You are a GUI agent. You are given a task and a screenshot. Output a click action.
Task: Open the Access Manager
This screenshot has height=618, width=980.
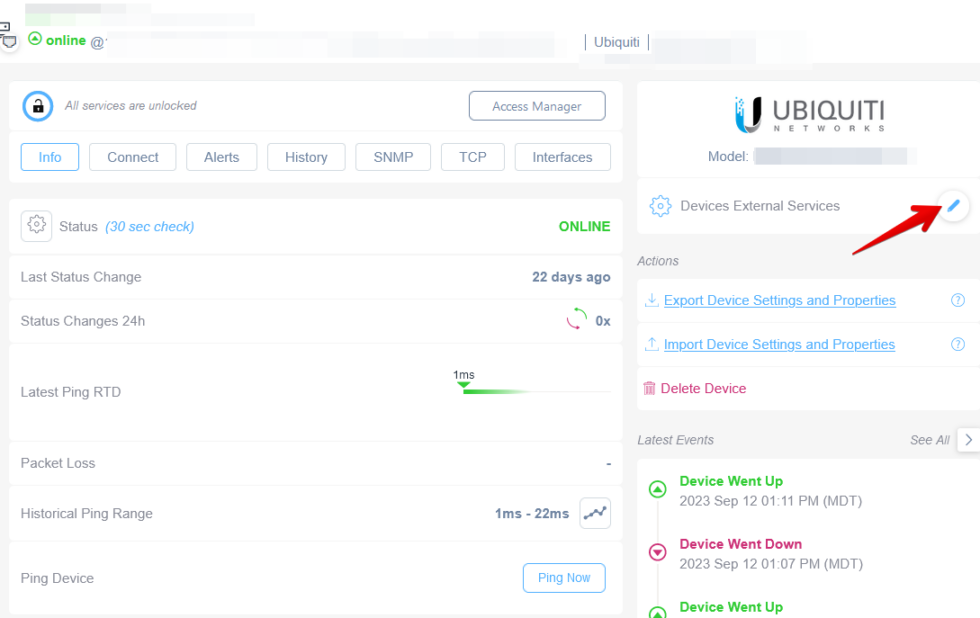[x=537, y=105]
